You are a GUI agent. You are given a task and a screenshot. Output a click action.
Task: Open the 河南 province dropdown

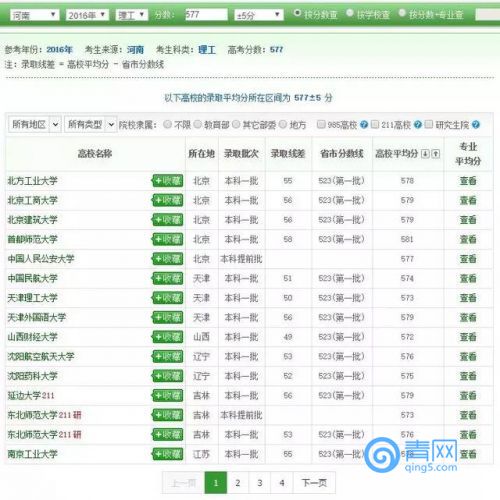tap(34, 15)
